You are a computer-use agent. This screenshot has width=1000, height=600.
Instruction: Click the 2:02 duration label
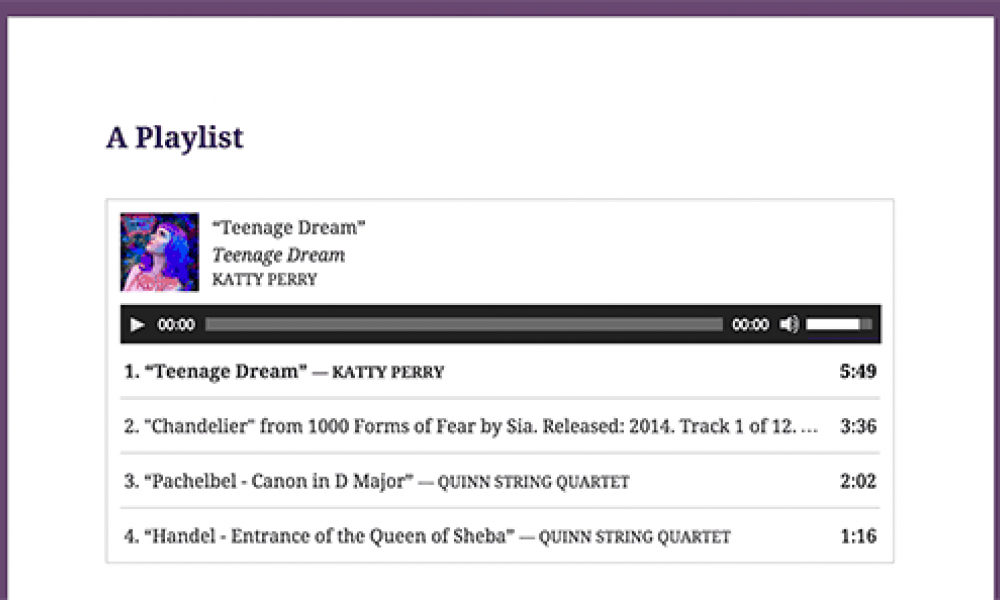[858, 481]
